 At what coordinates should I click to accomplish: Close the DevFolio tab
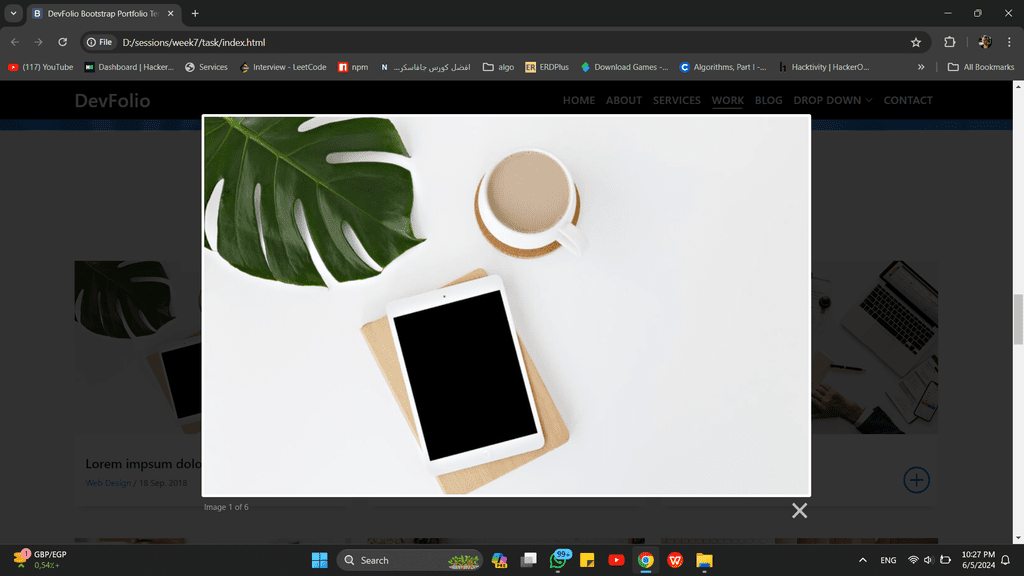(x=170, y=13)
